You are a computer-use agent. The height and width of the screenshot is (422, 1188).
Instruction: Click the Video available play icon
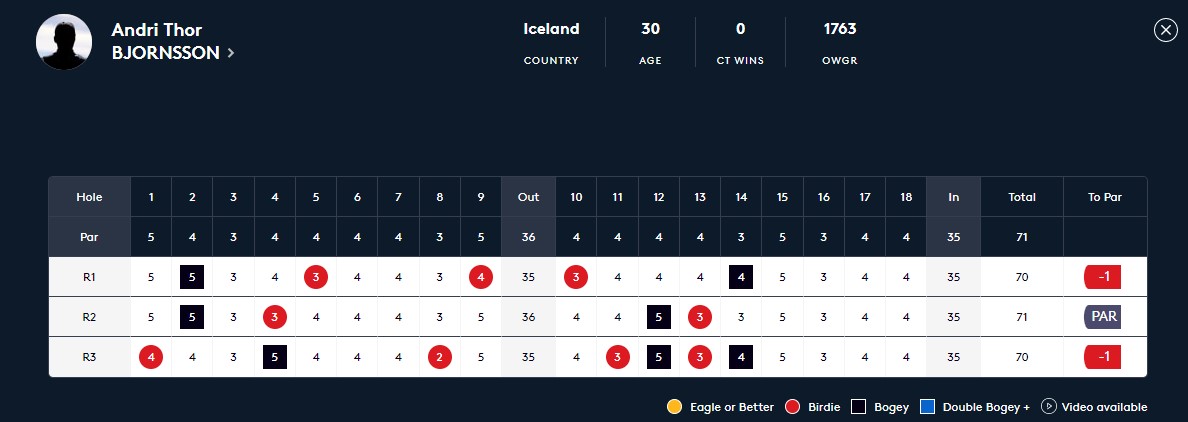(x=1049, y=407)
